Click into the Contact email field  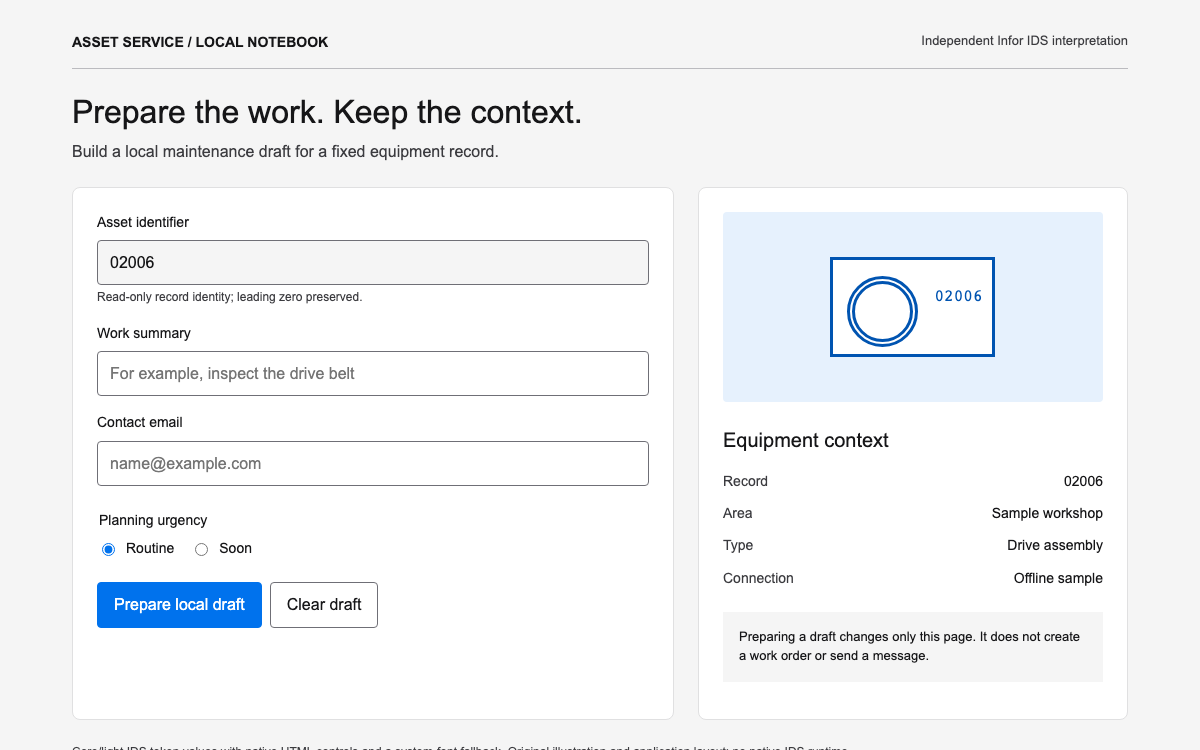[373, 463]
